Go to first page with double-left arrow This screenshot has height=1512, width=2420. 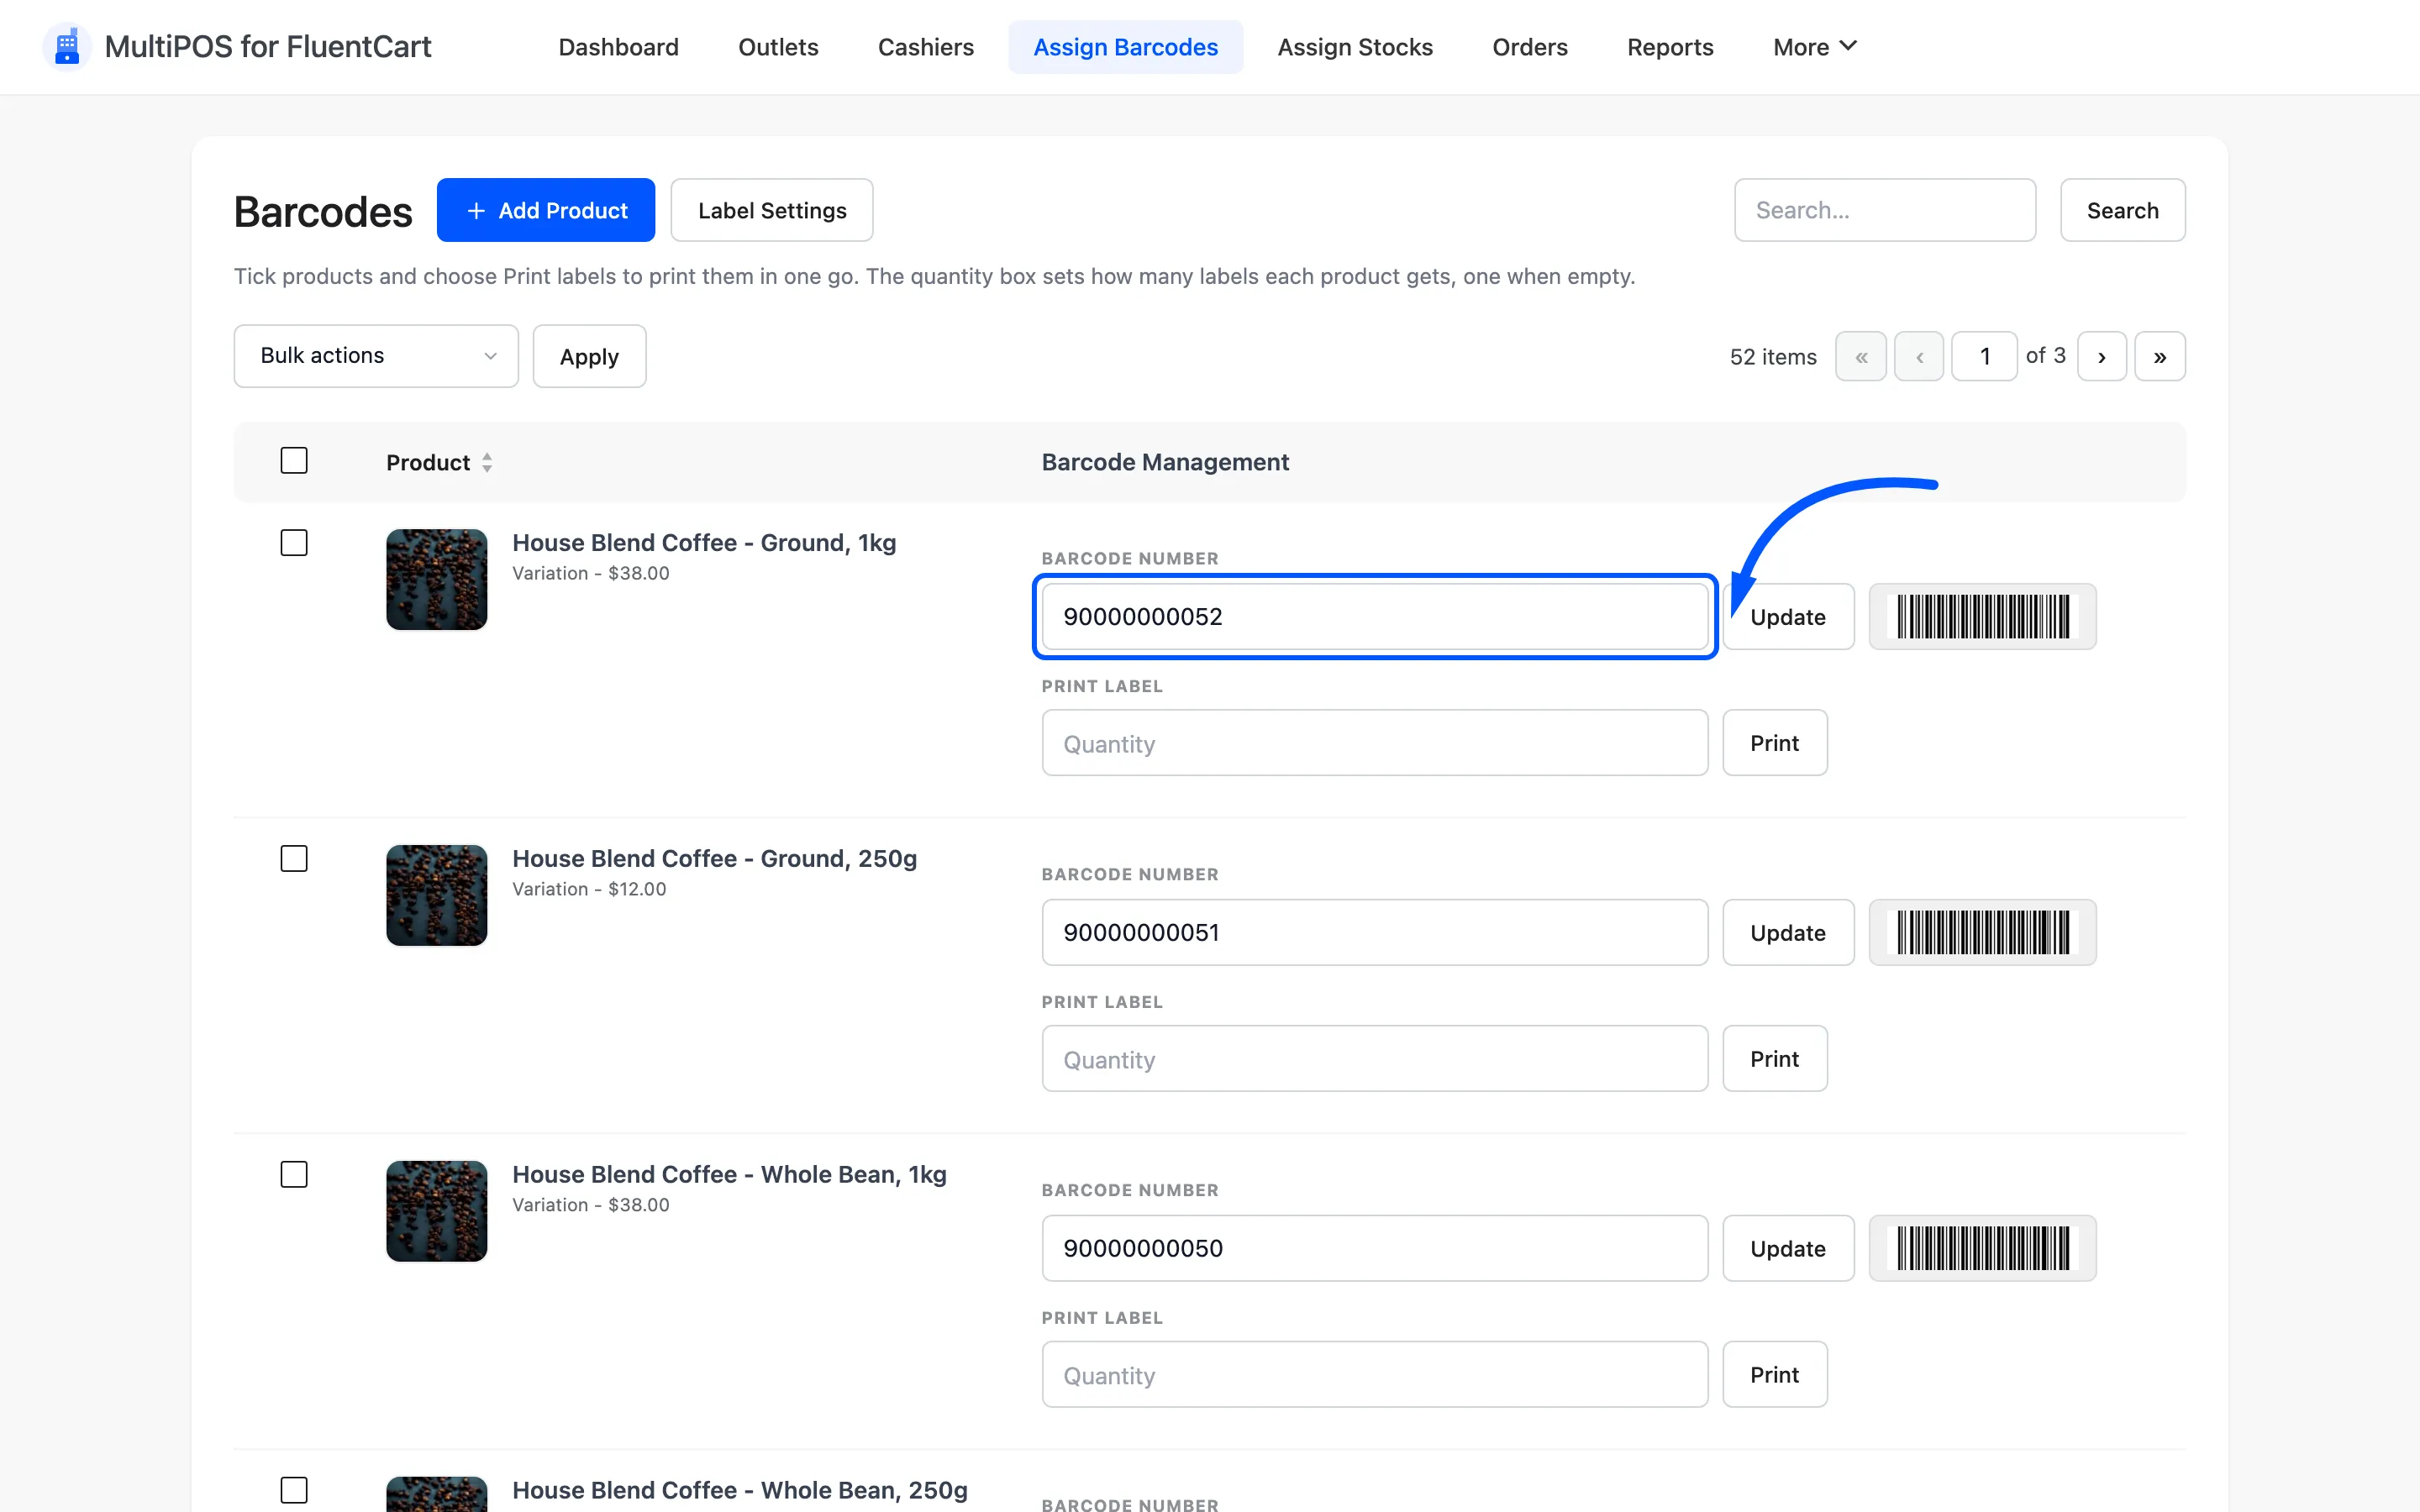(1860, 357)
